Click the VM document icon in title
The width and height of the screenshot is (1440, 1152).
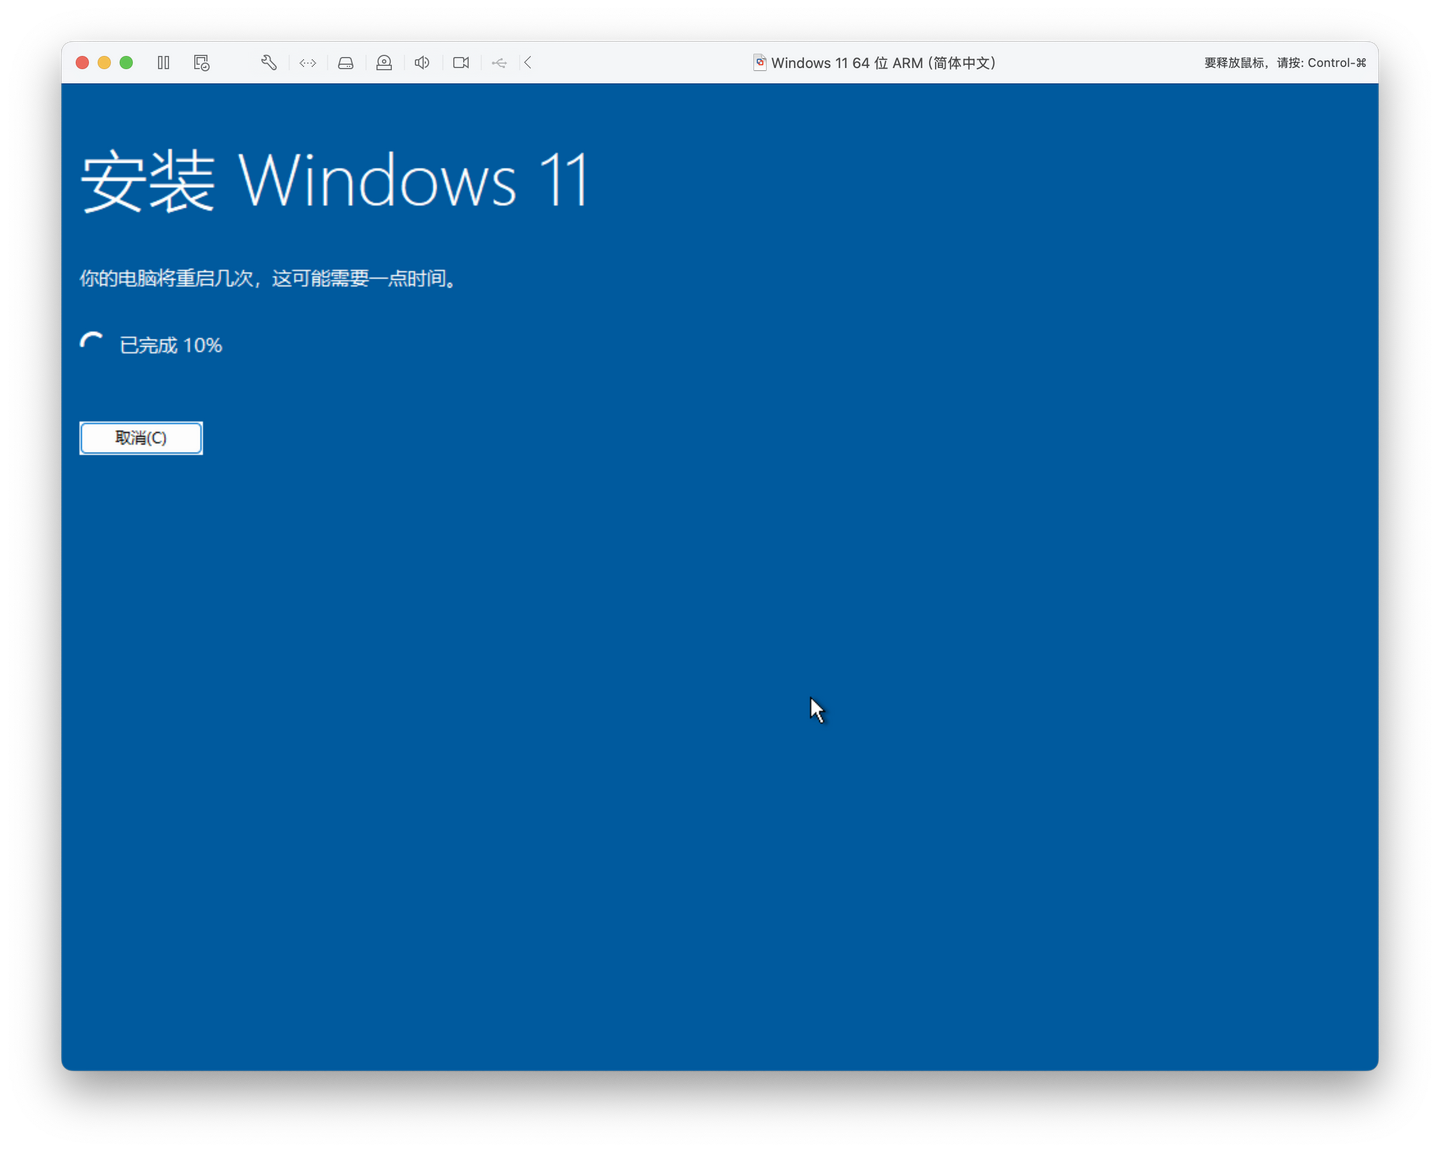[x=760, y=63]
